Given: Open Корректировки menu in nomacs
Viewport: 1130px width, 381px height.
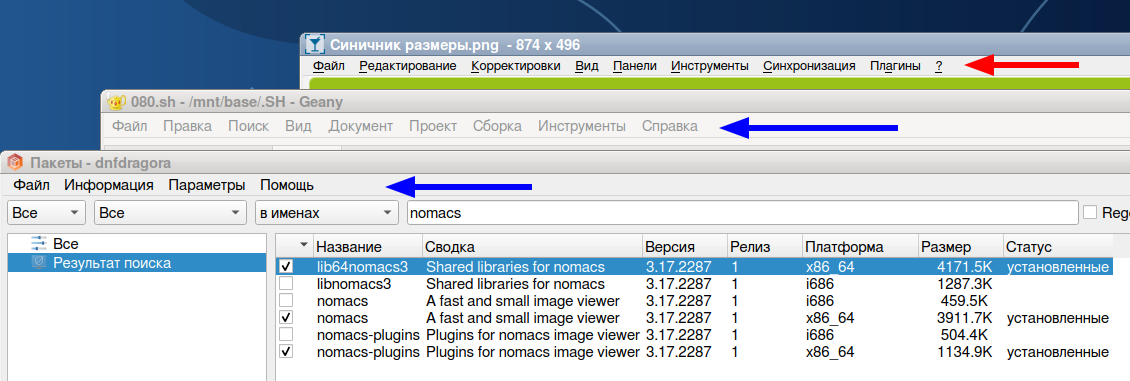Looking at the screenshot, I should tap(516, 66).
